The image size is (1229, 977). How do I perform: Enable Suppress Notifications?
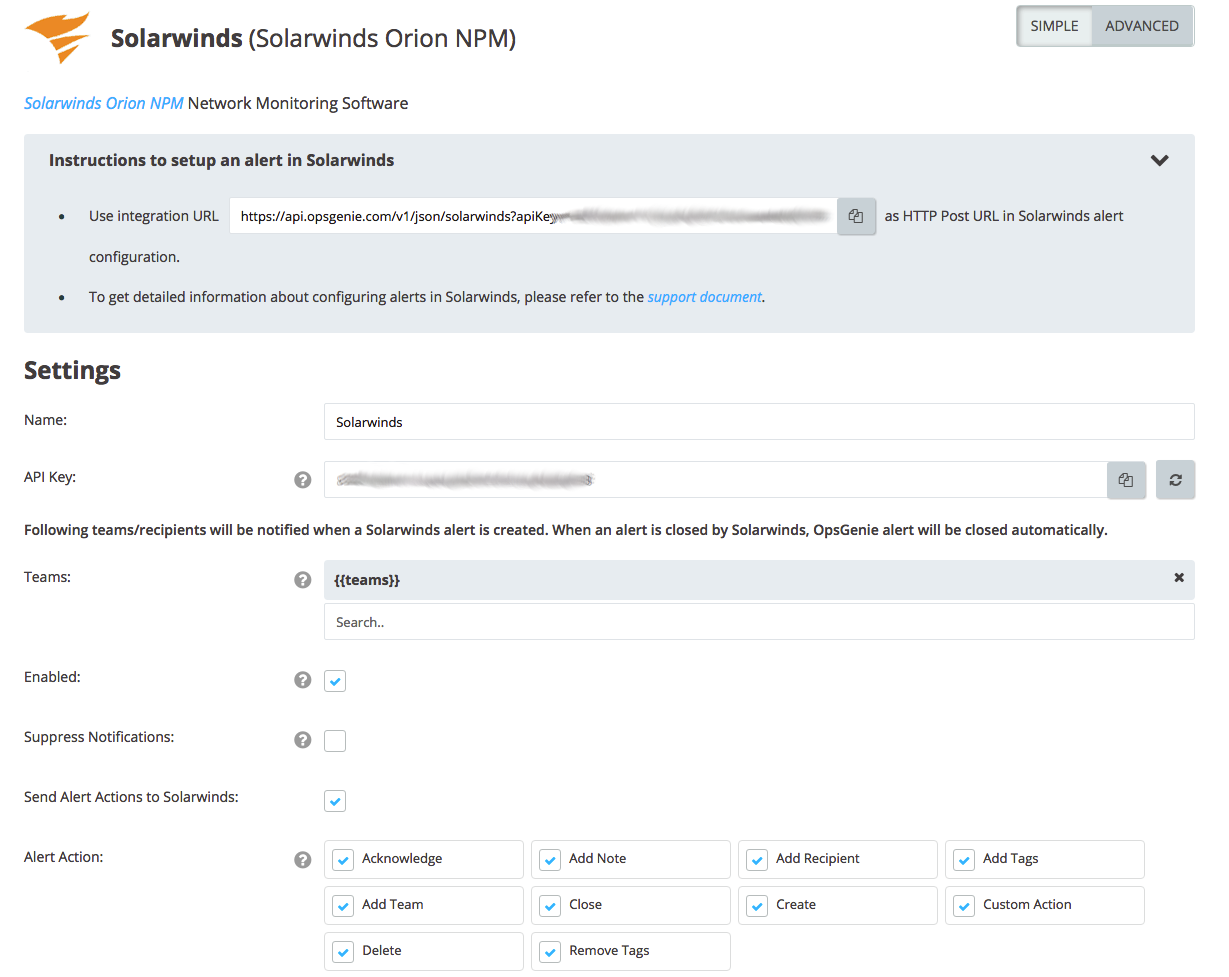[x=335, y=740]
